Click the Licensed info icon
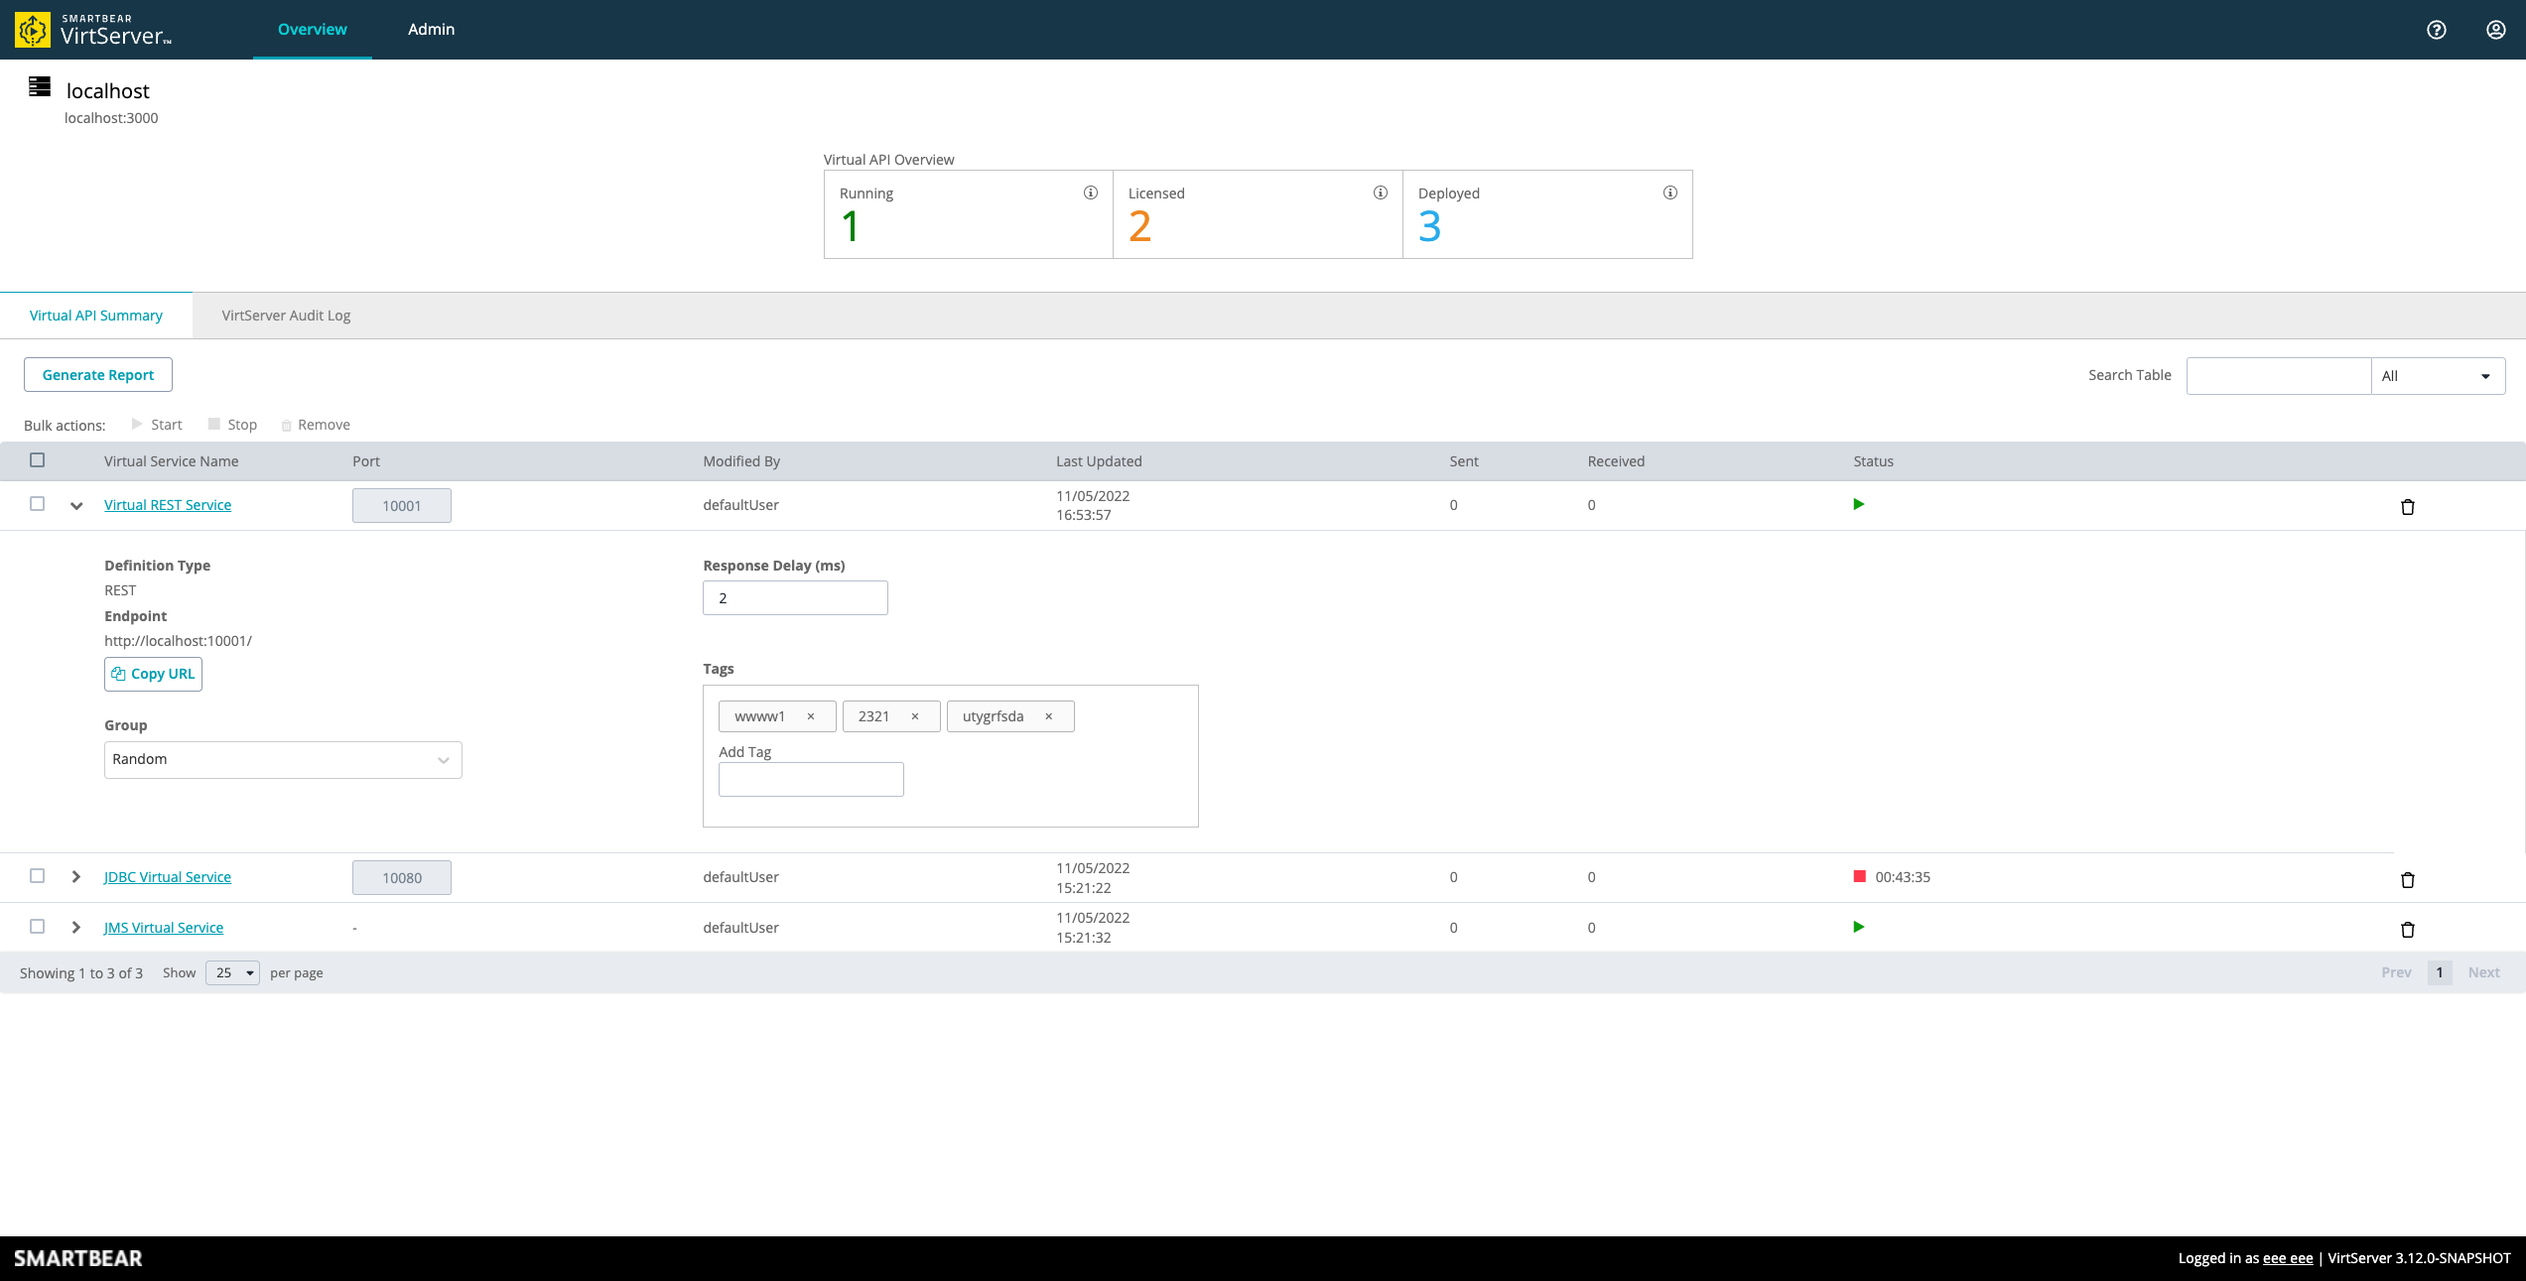The width and height of the screenshot is (2526, 1281). pyautogui.click(x=1380, y=193)
